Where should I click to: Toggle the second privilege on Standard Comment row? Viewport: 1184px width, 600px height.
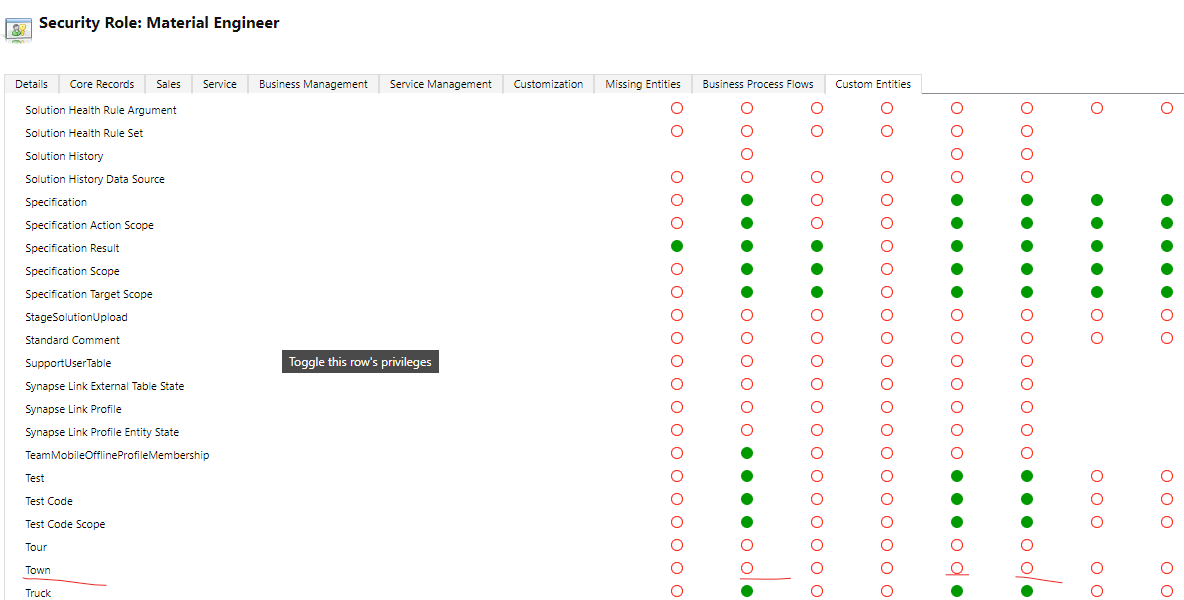747,338
